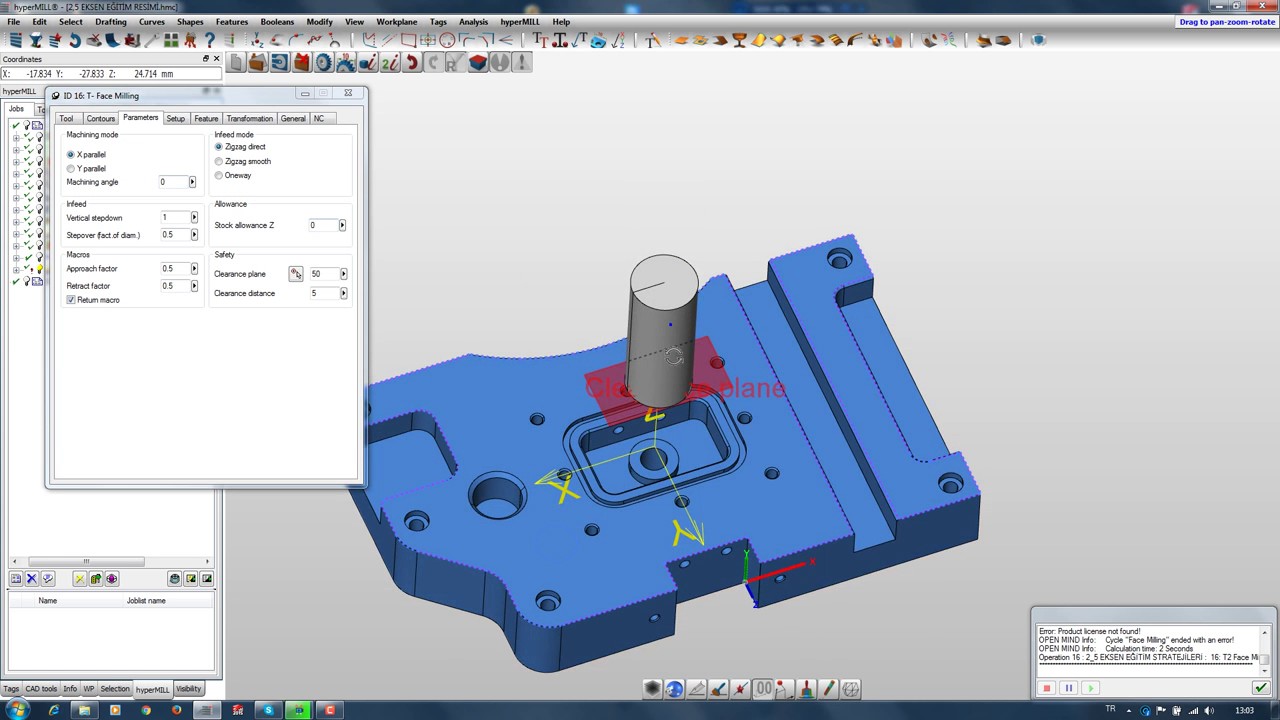This screenshot has height=720, width=1280.
Task: Open the CAD tools panel tab
Action: coord(41,689)
